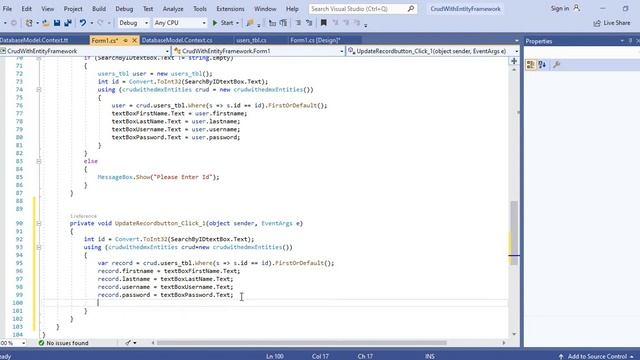Start debugging with green Start button

pyautogui.click(x=223, y=23)
